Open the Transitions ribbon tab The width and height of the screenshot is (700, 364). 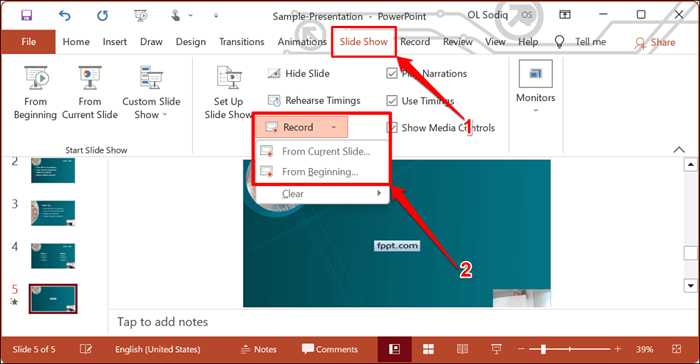[242, 42]
